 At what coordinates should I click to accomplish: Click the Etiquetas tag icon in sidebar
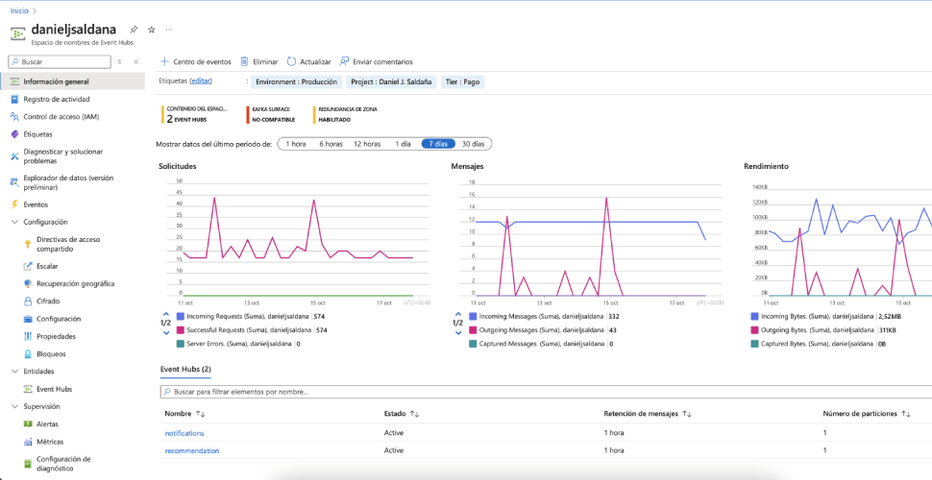tap(15, 134)
